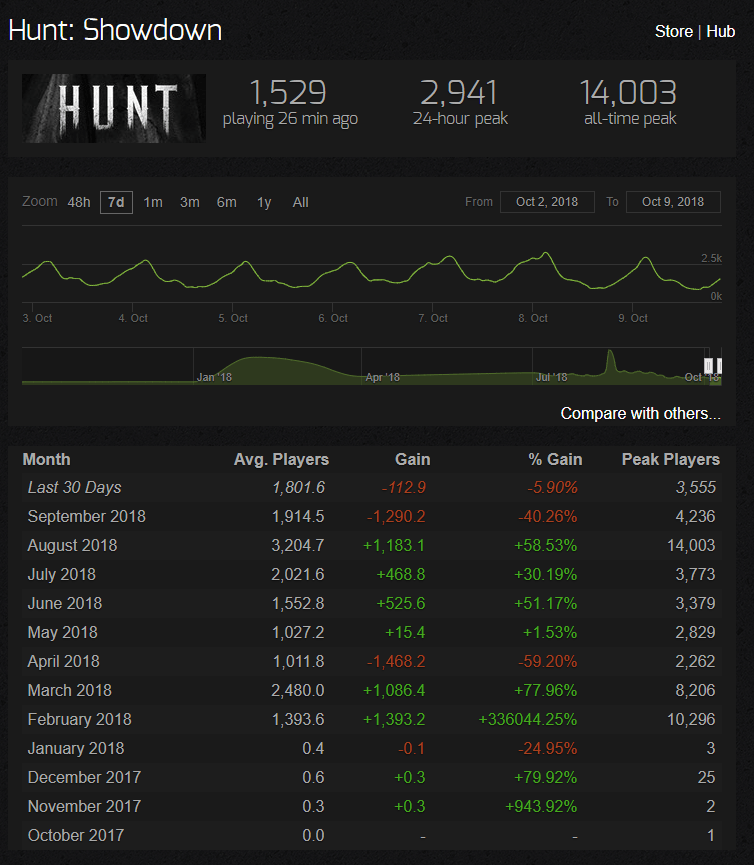Select the December 2017 row label
The image size is (754, 865).
[84, 777]
